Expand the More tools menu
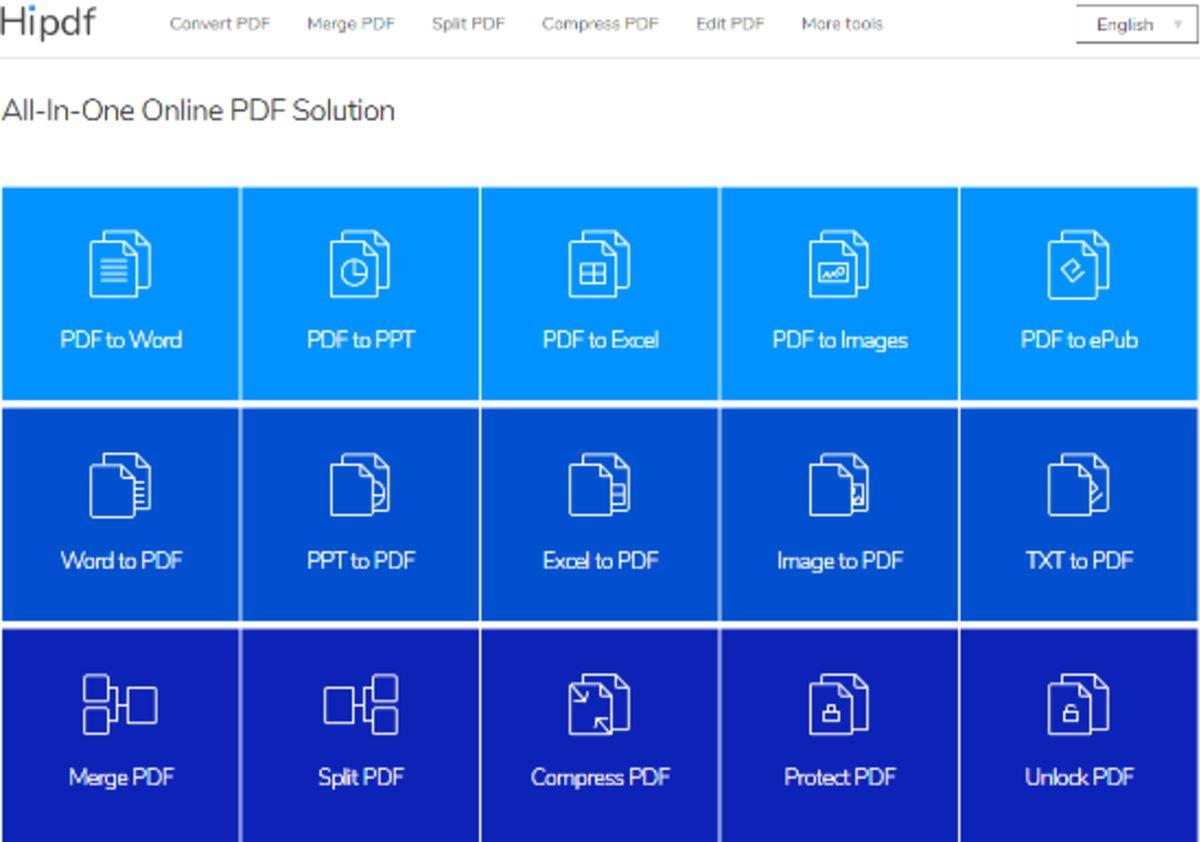This screenshot has width=1200, height=842. [841, 24]
